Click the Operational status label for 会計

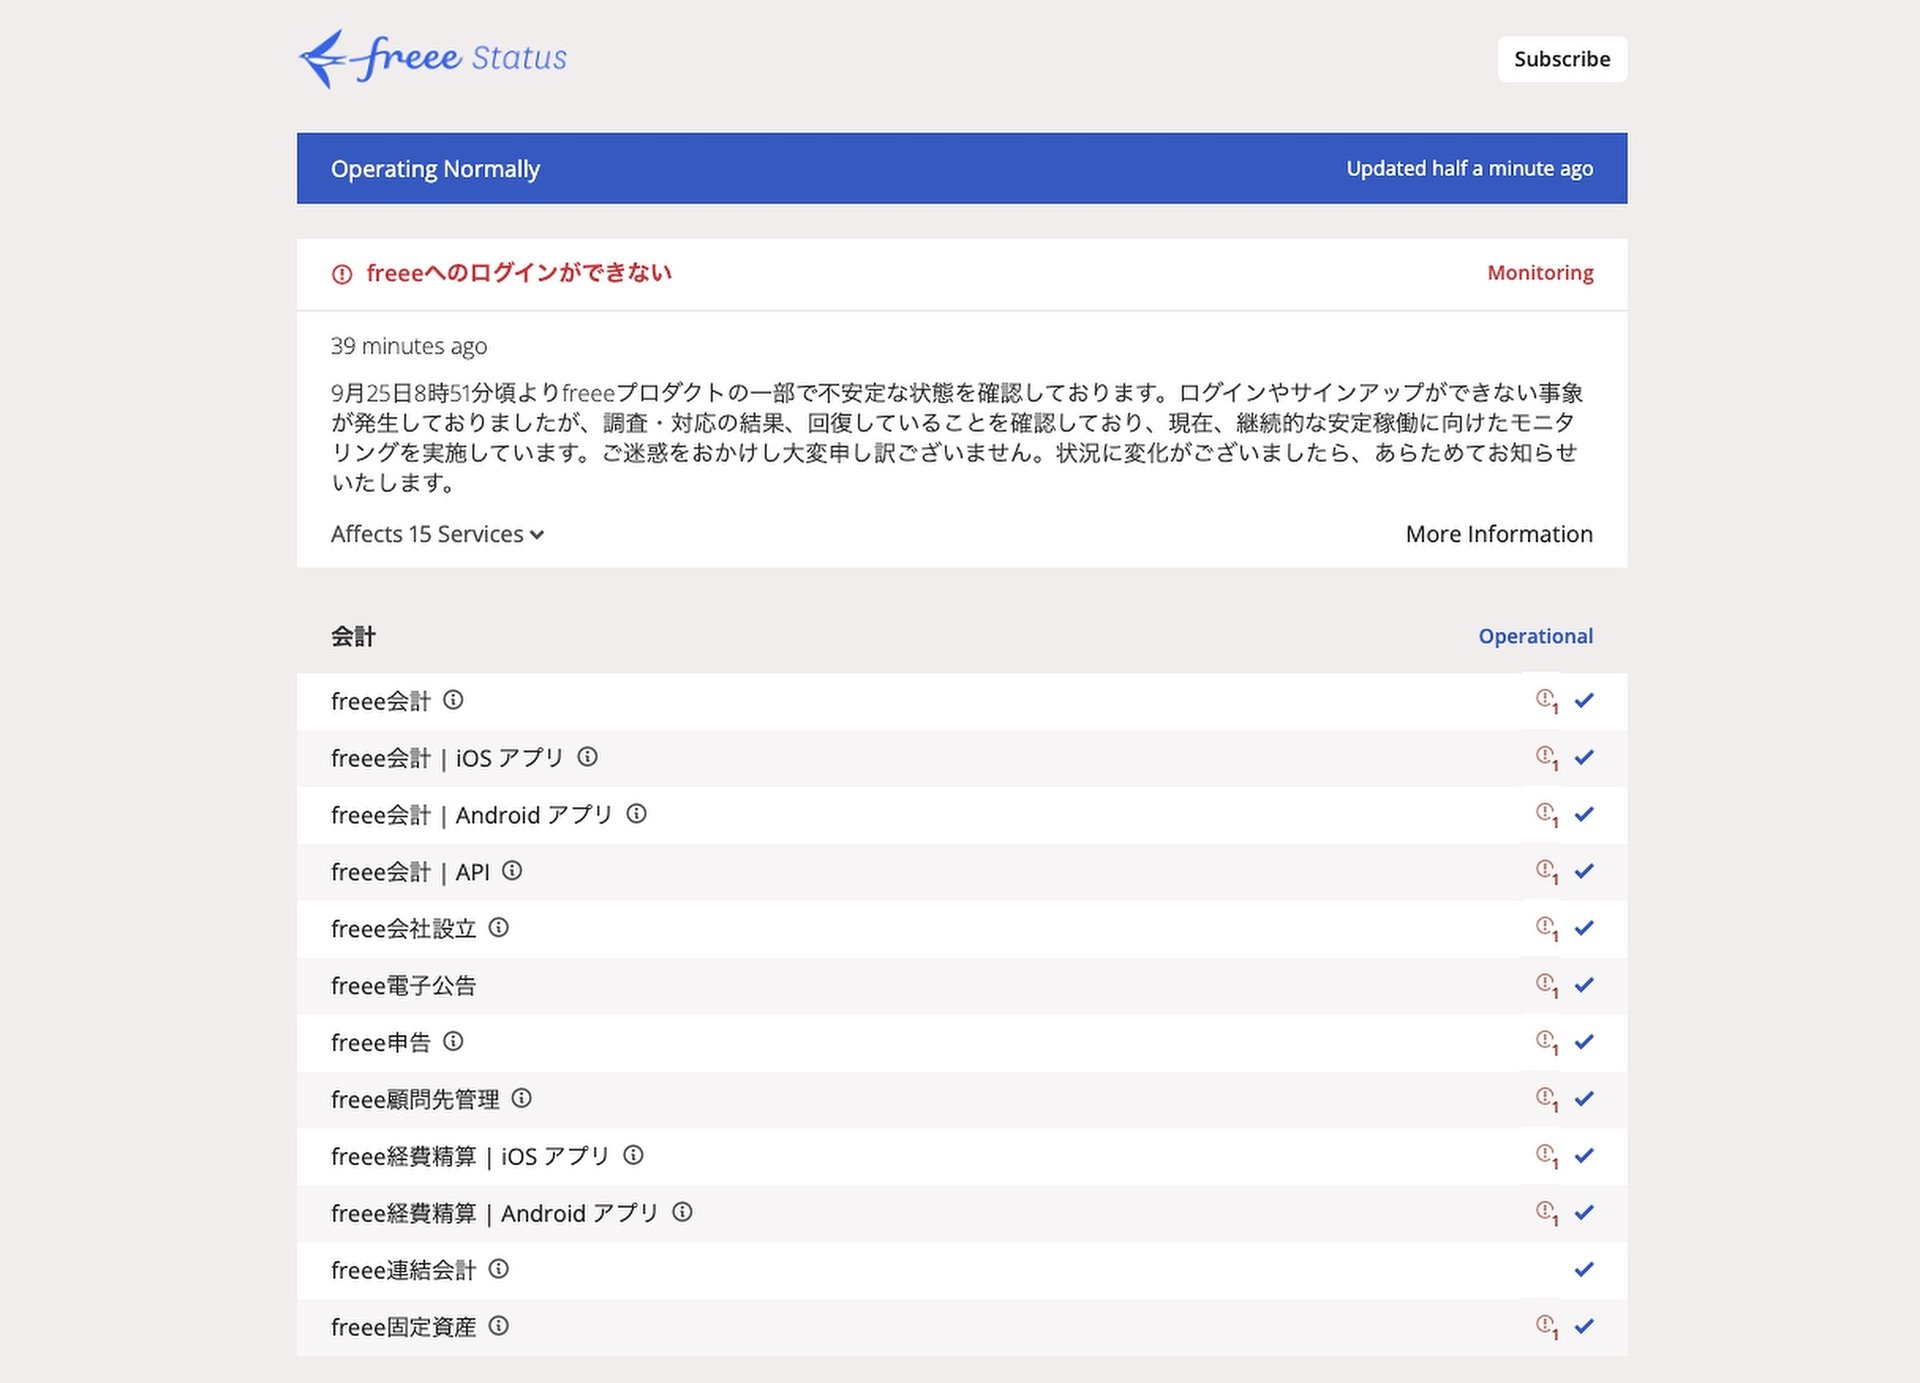pos(1535,636)
